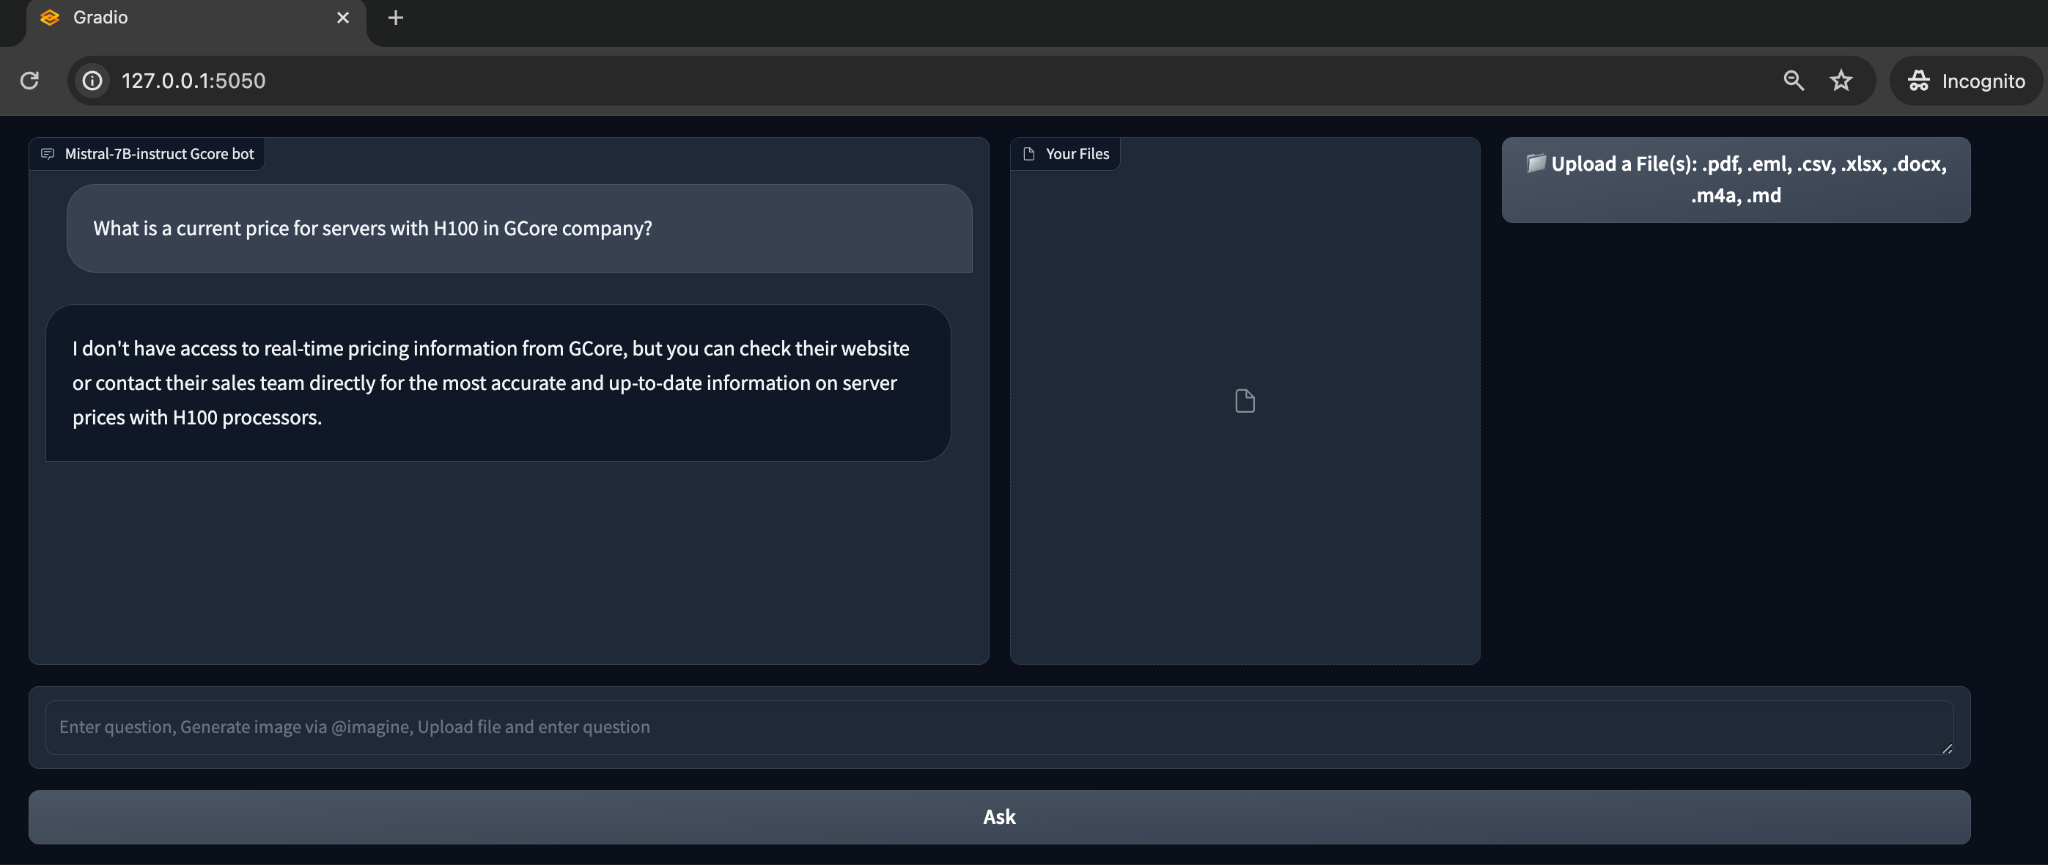
Task: Open the zoom magnifier icon in address bar
Action: [x=1793, y=81]
